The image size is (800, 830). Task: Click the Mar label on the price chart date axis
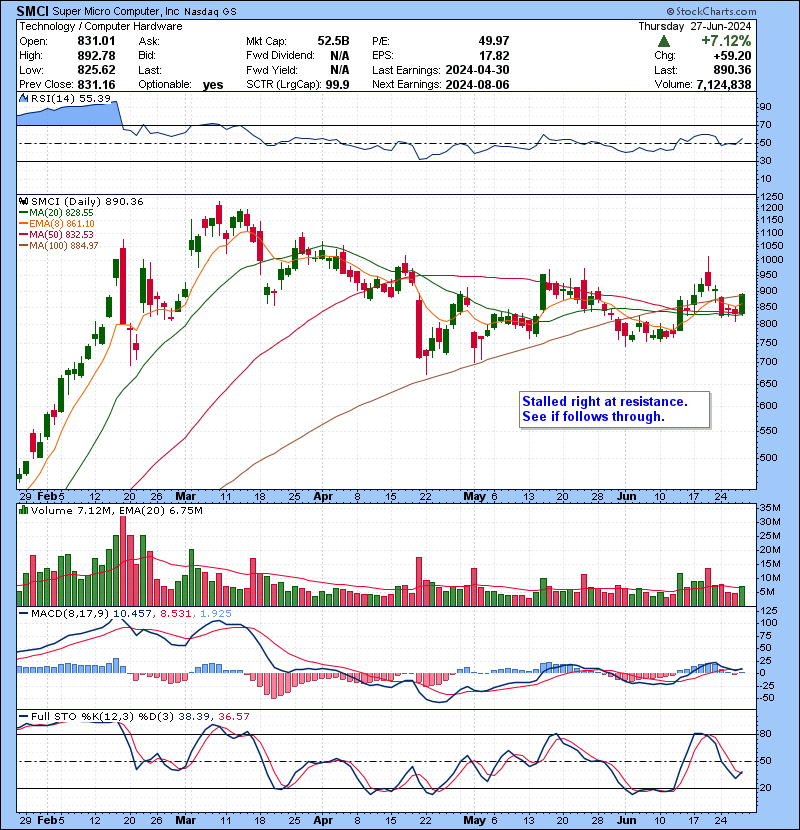pos(185,496)
